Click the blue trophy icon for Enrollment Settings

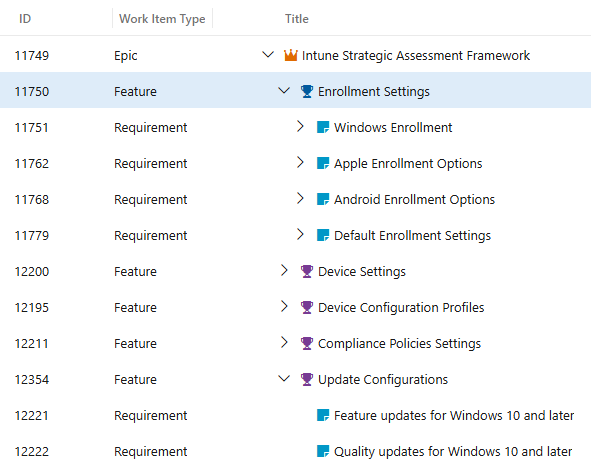tap(307, 91)
